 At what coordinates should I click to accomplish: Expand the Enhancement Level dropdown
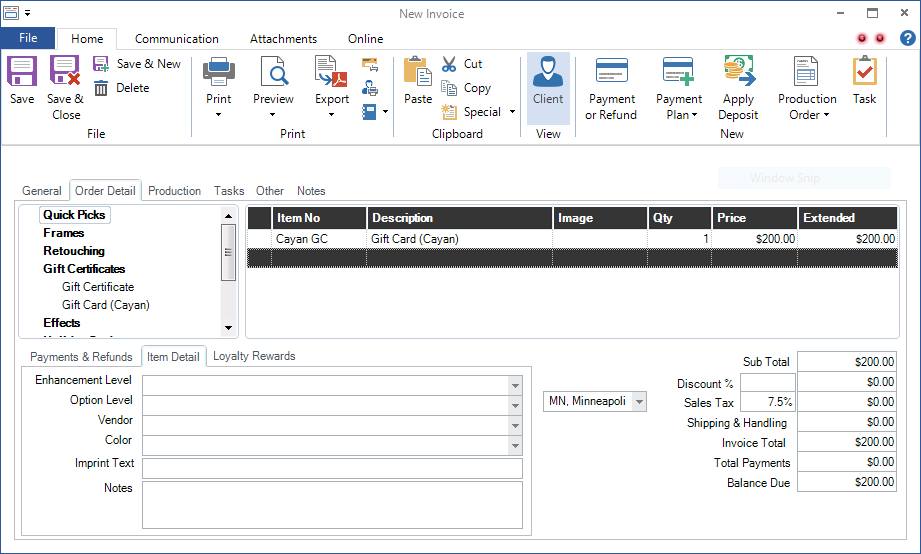click(515, 386)
